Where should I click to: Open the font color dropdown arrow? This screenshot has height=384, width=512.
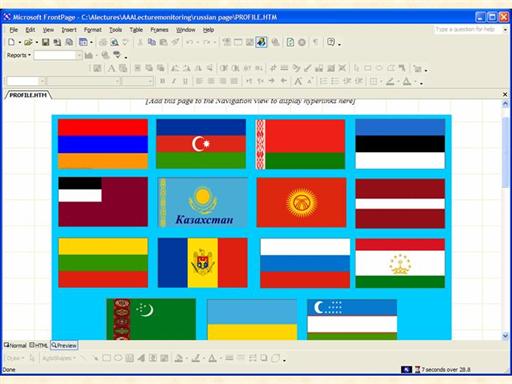coord(416,81)
